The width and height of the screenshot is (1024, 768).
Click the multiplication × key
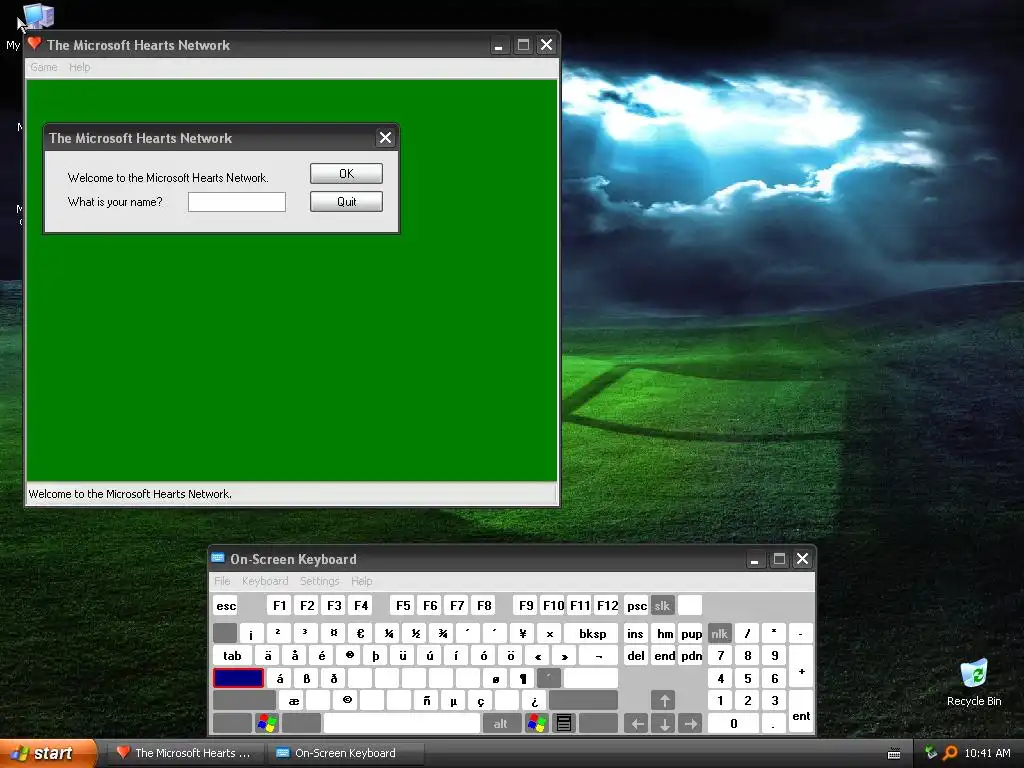[x=549, y=633]
